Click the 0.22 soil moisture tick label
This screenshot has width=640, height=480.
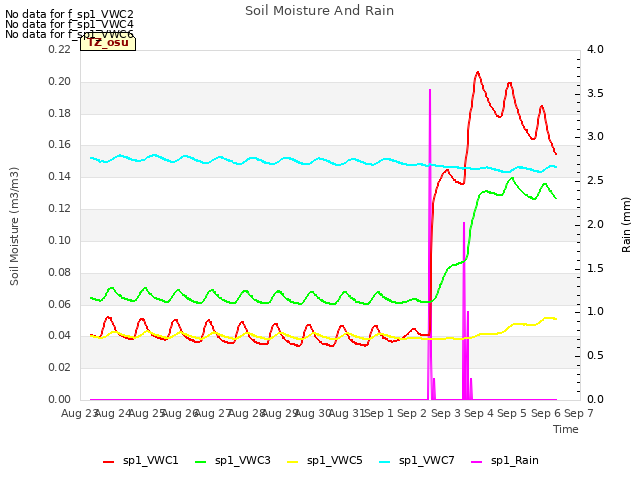[x=60, y=50]
